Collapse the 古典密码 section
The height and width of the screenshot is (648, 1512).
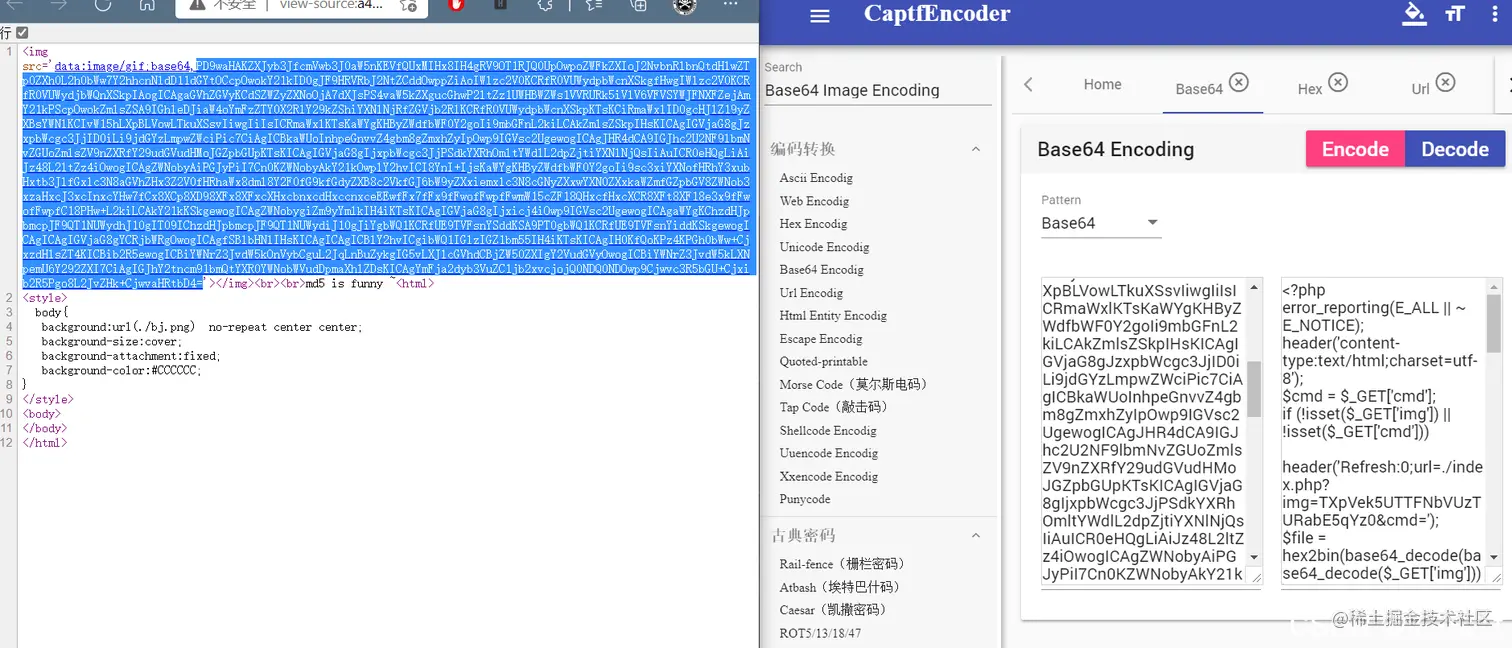pos(976,536)
